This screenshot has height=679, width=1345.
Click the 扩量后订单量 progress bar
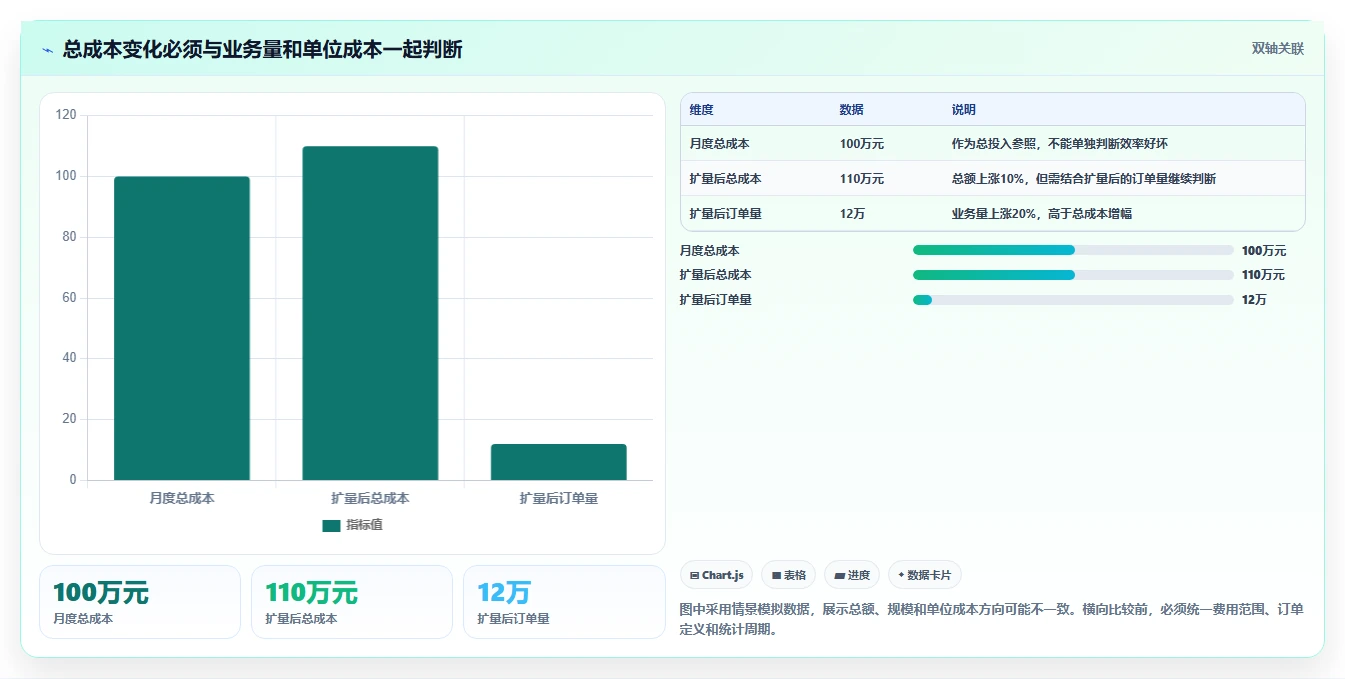(1073, 300)
